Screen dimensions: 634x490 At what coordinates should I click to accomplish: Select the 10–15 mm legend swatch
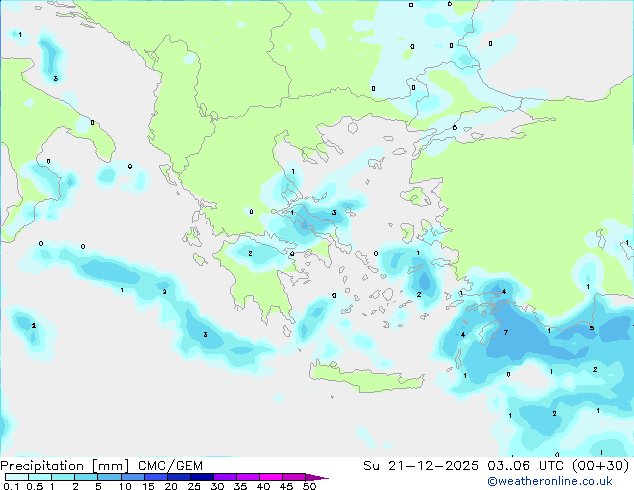(132, 477)
